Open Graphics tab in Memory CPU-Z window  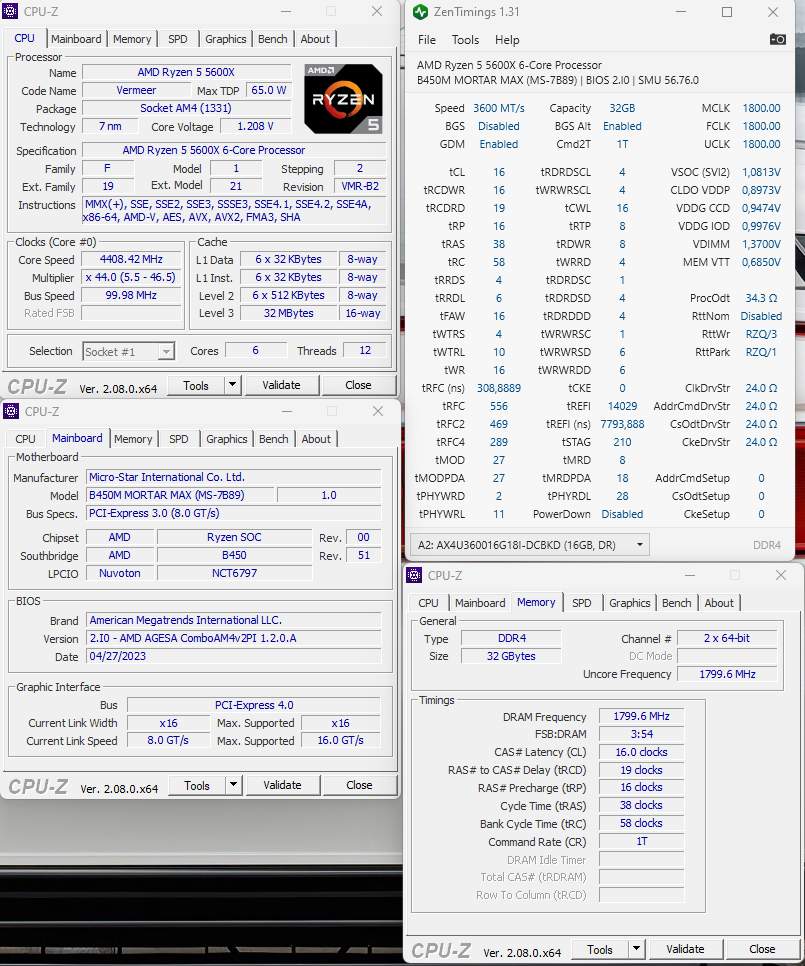coord(629,603)
